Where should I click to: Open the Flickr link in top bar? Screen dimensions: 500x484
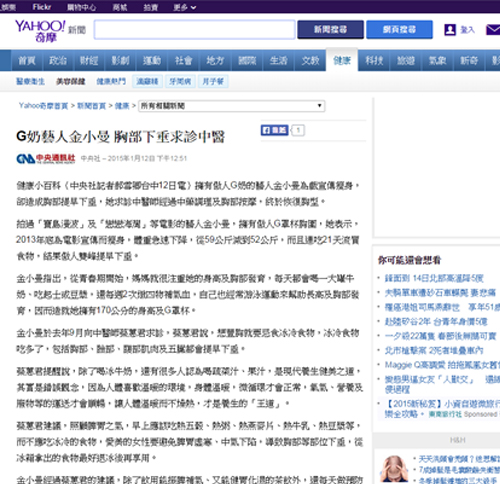click(42, 7)
